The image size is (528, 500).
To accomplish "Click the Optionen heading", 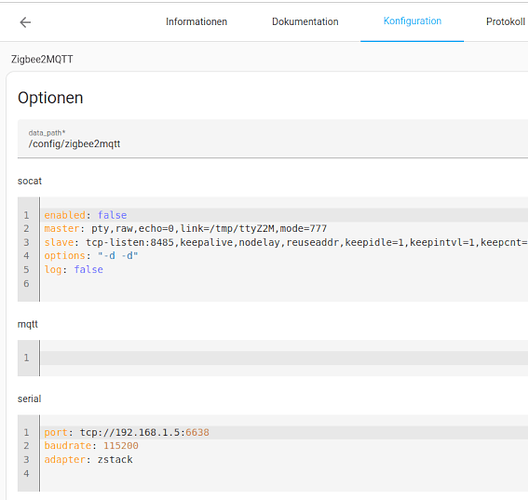I will [x=51, y=98].
